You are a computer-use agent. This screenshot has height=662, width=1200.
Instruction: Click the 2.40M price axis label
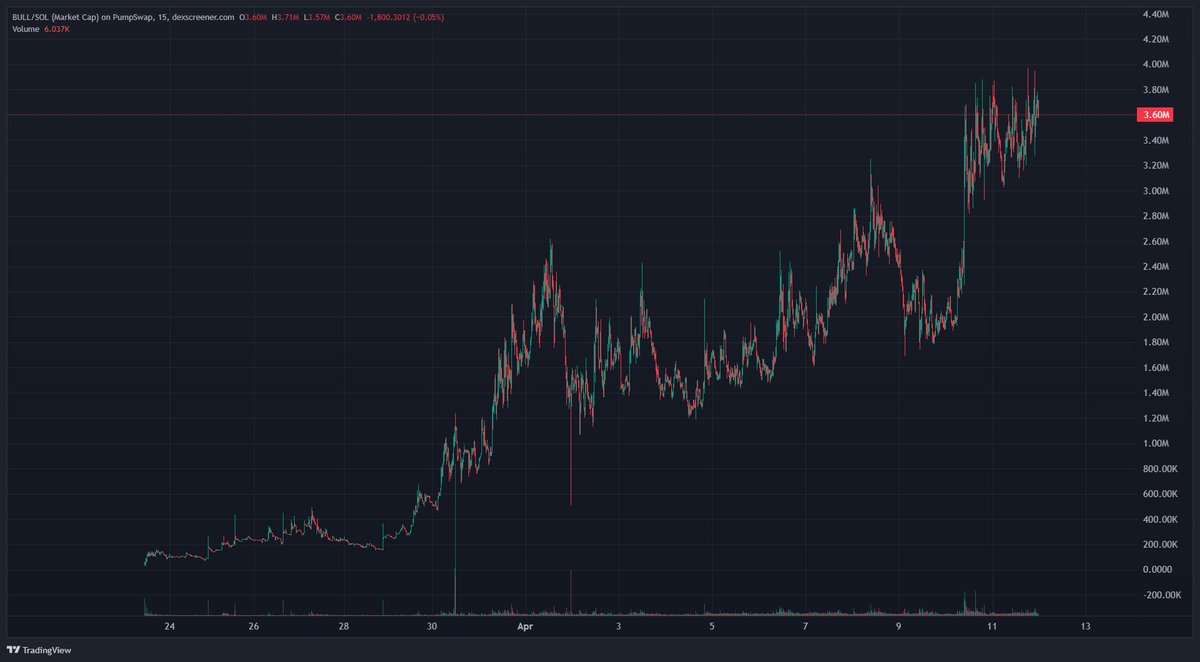pyautogui.click(x=1155, y=266)
